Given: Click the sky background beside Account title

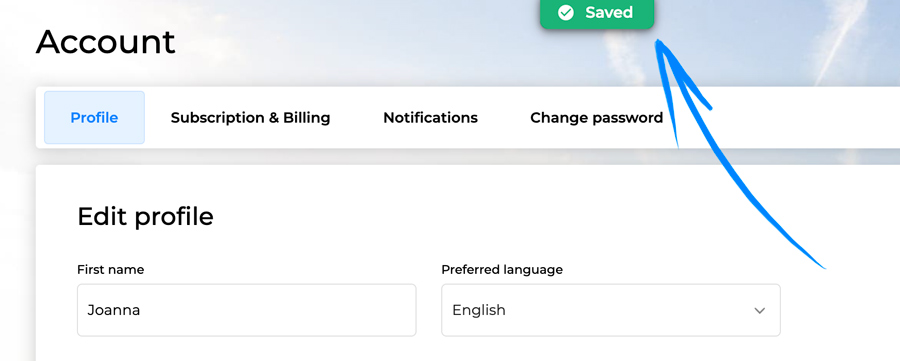Looking at the screenshot, I should click(x=344, y=43).
